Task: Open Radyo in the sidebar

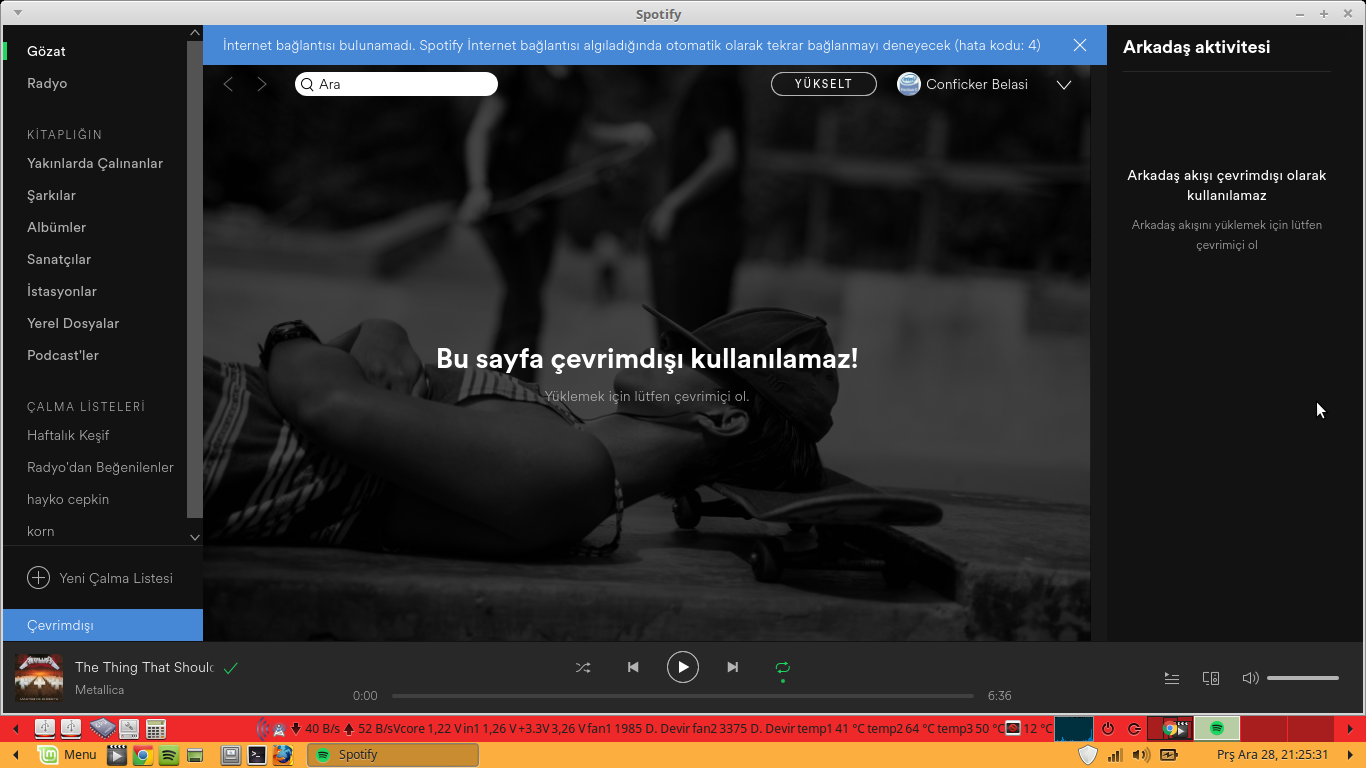Action: (47, 83)
